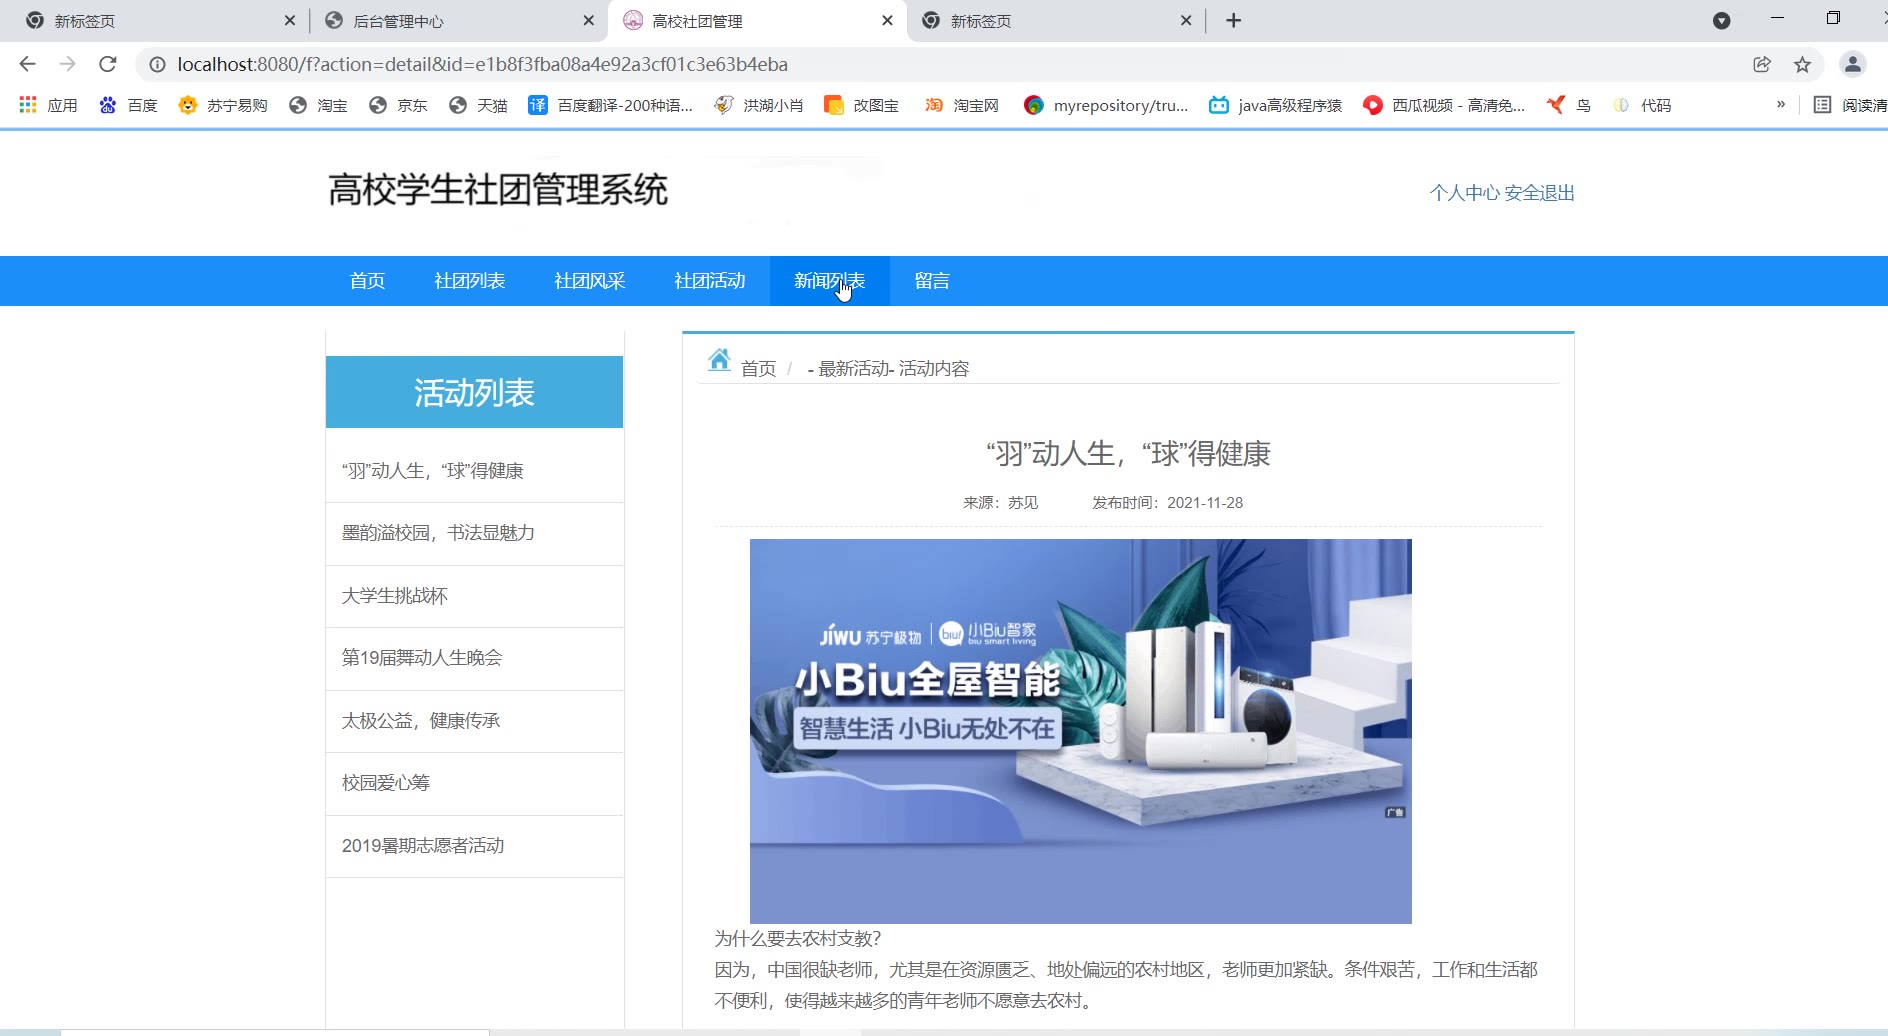
Task: Click the site info icon in address bar
Action: tap(157, 64)
